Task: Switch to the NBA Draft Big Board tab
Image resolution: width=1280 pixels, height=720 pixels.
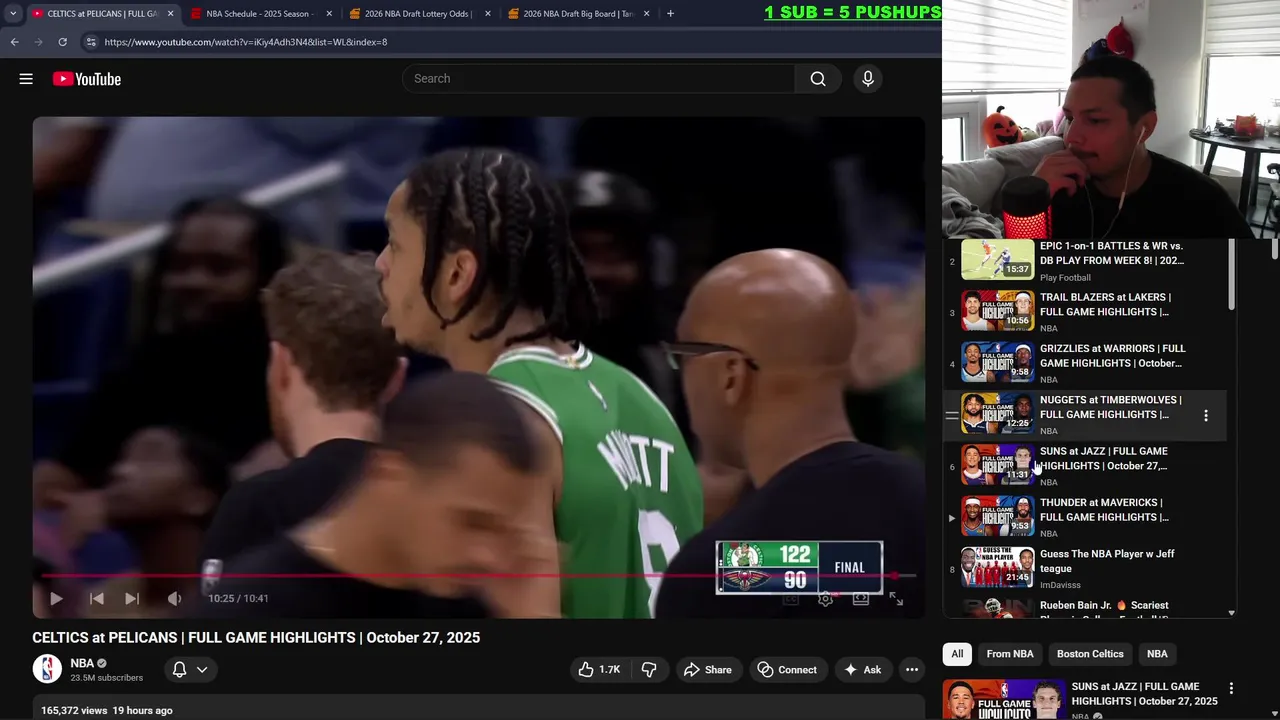Action: pos(577,14)
